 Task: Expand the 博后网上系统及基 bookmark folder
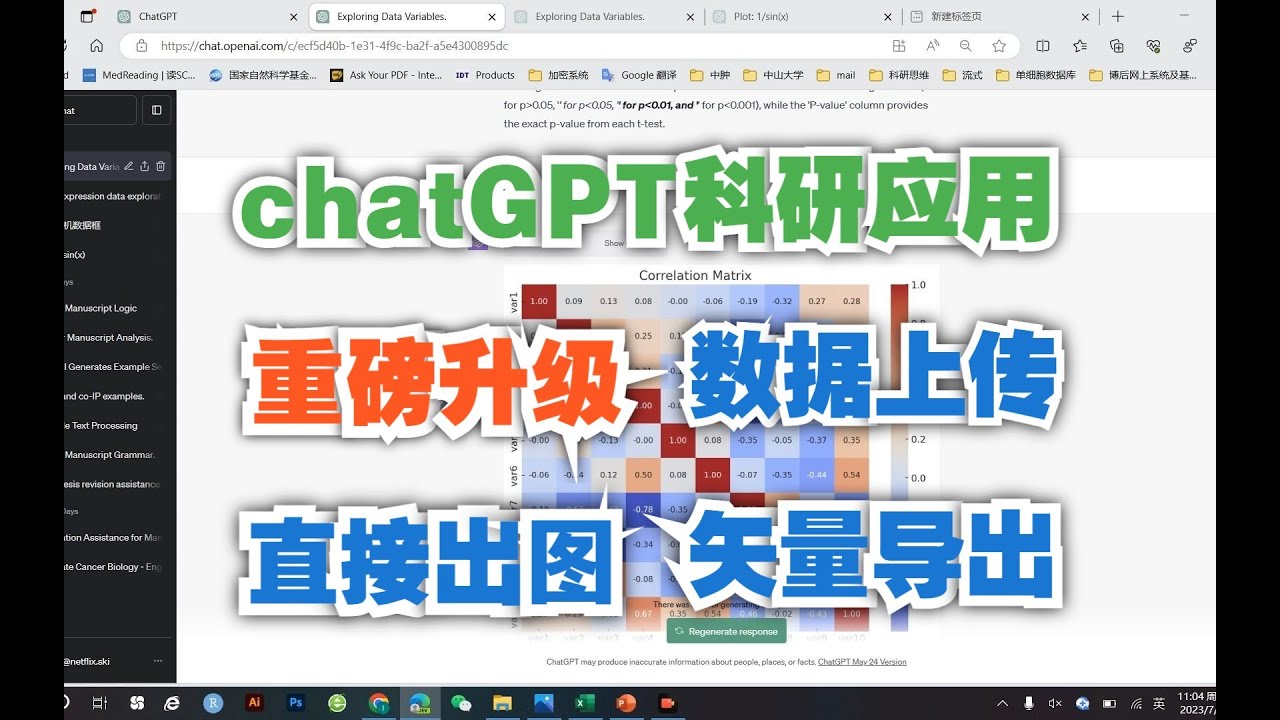[1143, 75]
